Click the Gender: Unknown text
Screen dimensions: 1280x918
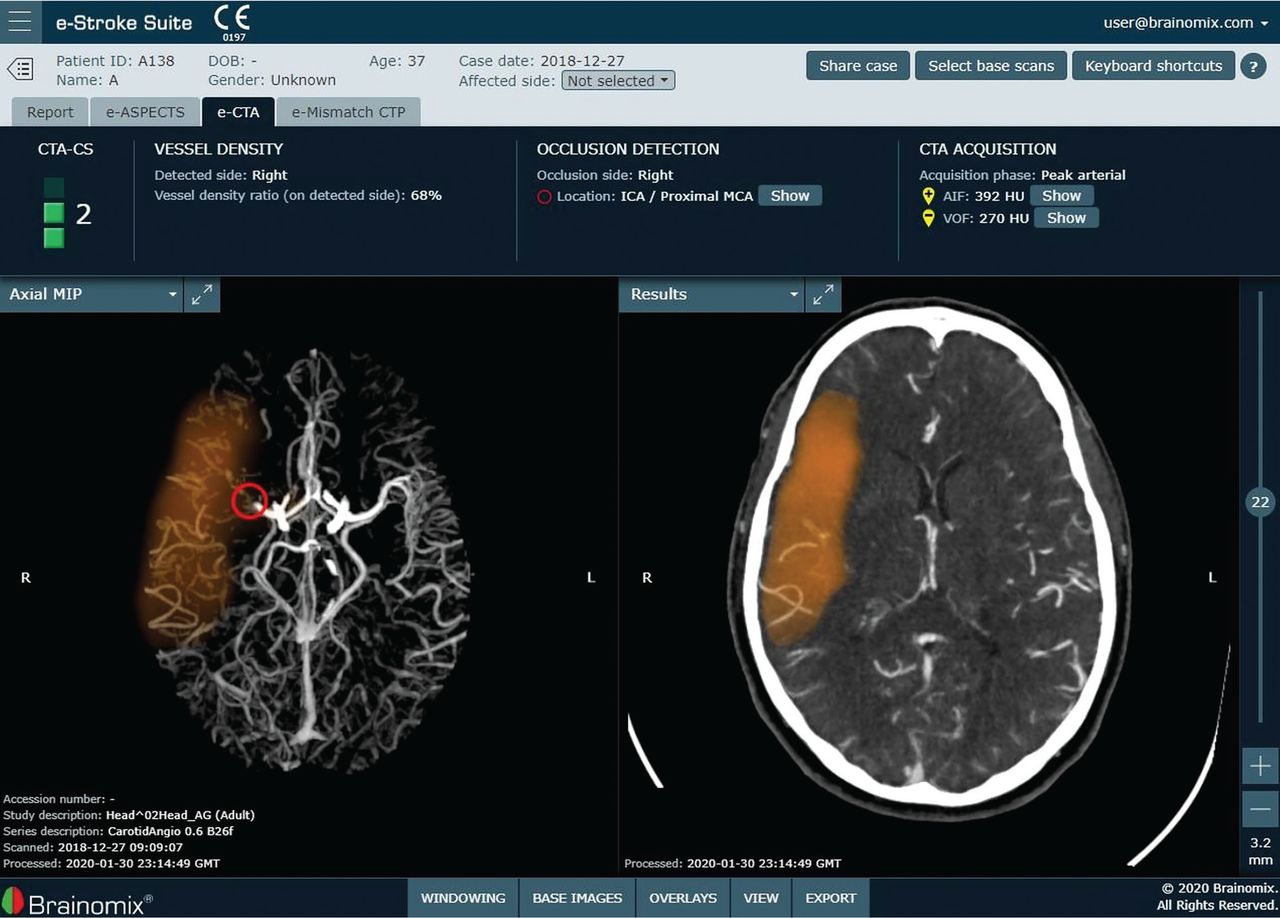(272, 80)
